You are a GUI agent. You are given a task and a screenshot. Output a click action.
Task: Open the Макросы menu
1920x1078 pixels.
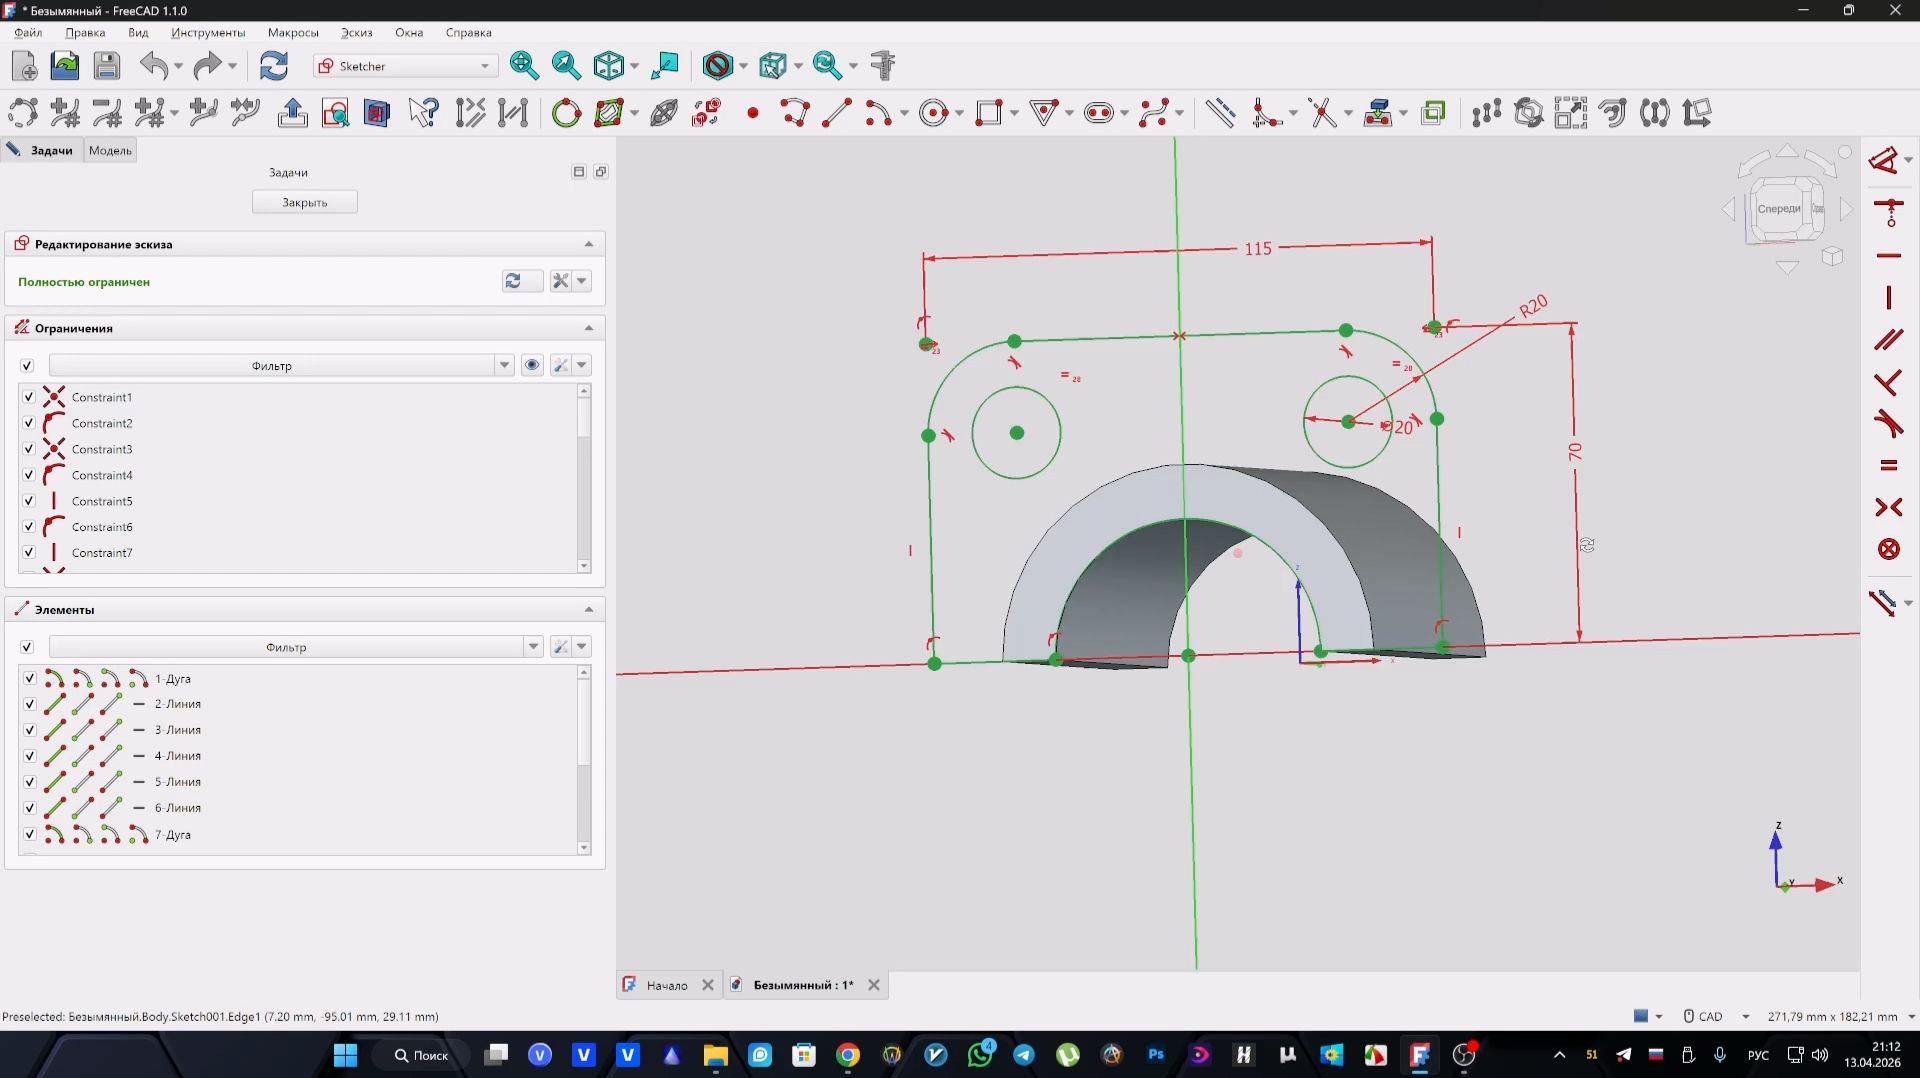[x=293, y=32]
